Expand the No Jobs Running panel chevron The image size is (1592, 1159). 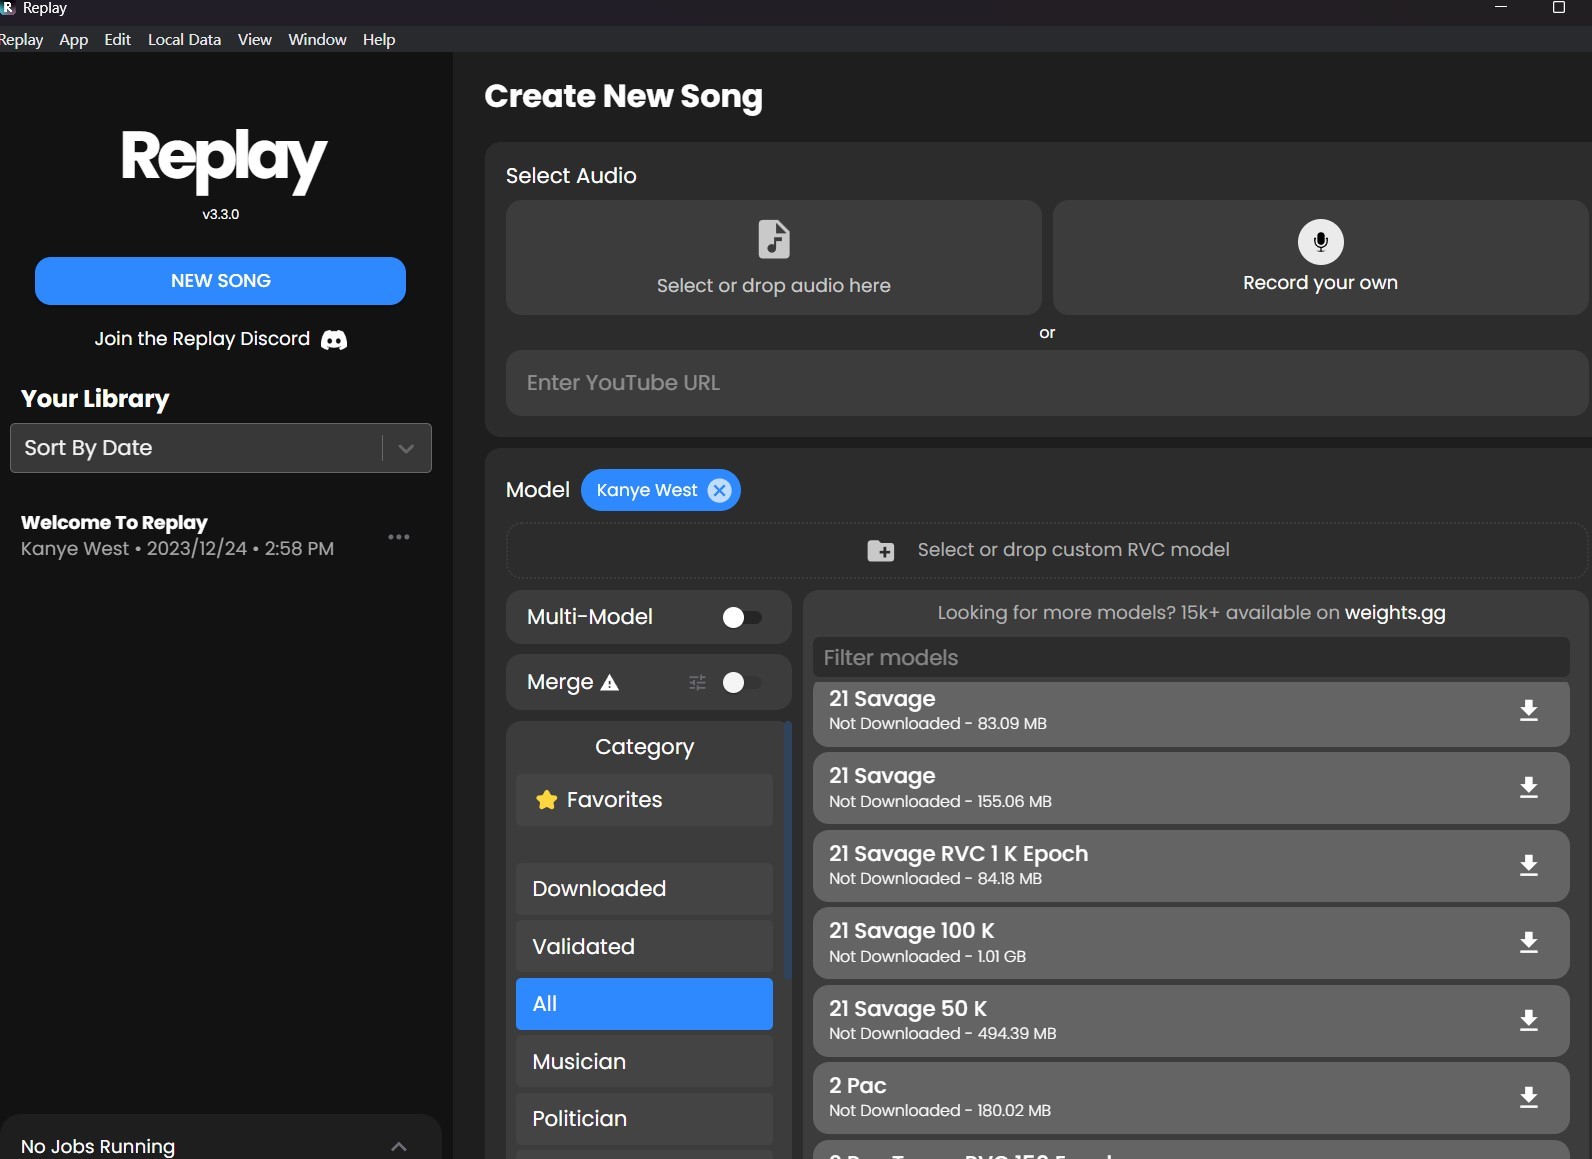(399, 1146)
